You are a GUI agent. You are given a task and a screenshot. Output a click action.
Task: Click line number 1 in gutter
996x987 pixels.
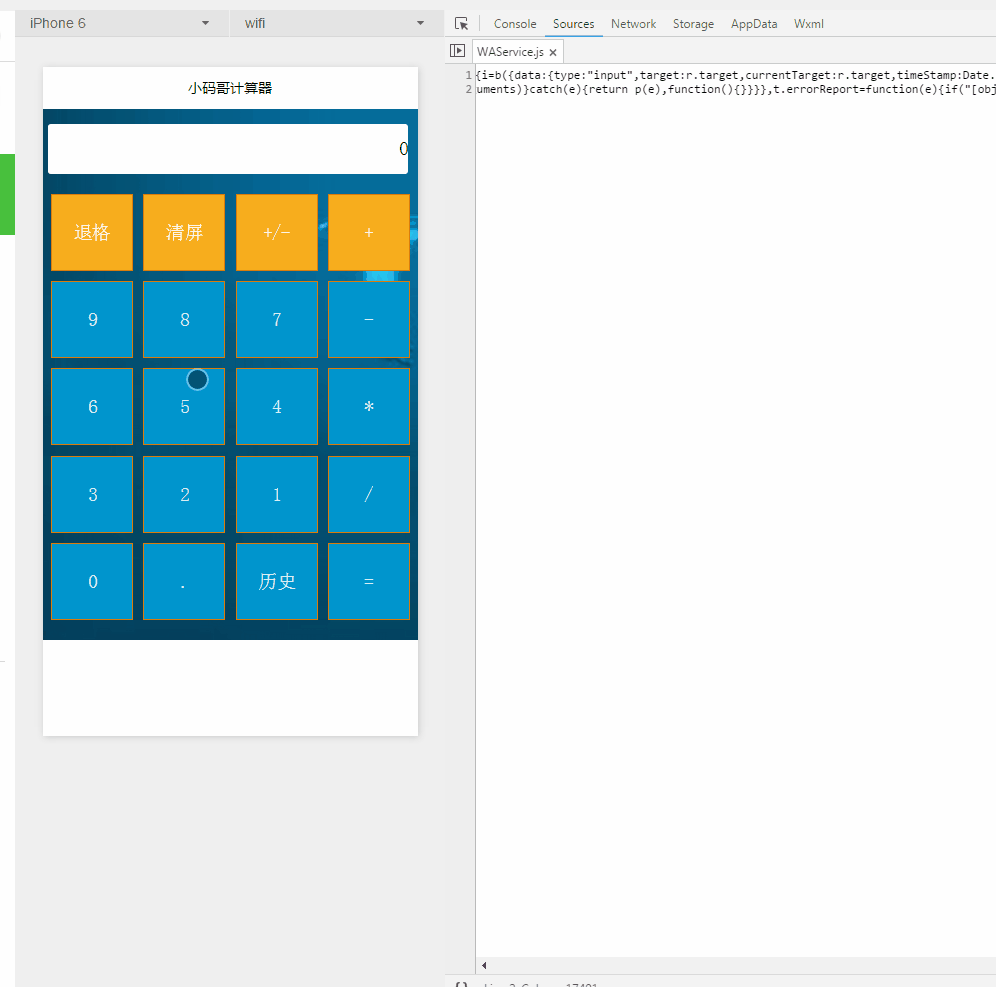pyautogui.click(x=469, y=75)
